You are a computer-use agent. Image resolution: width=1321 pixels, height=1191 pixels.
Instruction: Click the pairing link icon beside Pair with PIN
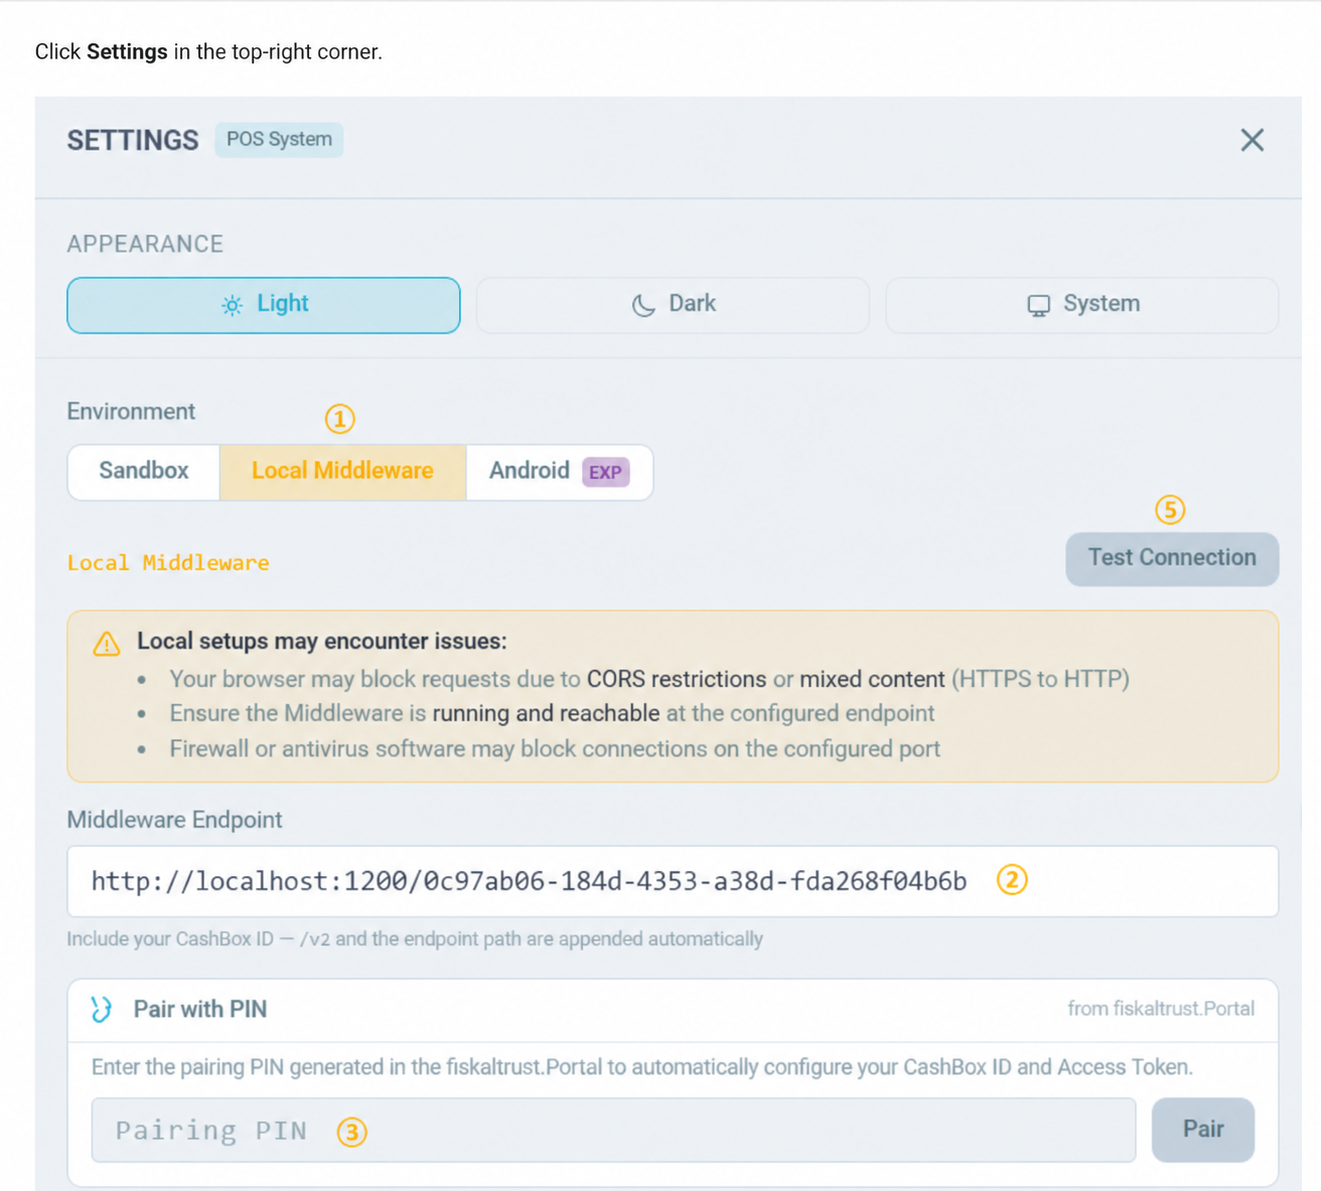pyautogui.click(x=101, y=1009)
